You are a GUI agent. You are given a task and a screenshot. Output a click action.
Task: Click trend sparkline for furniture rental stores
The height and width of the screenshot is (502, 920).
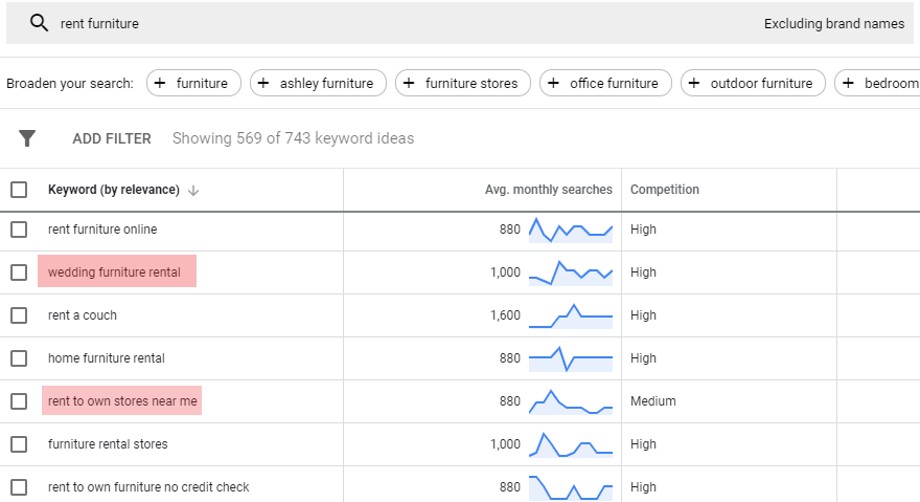click(570, 444)
